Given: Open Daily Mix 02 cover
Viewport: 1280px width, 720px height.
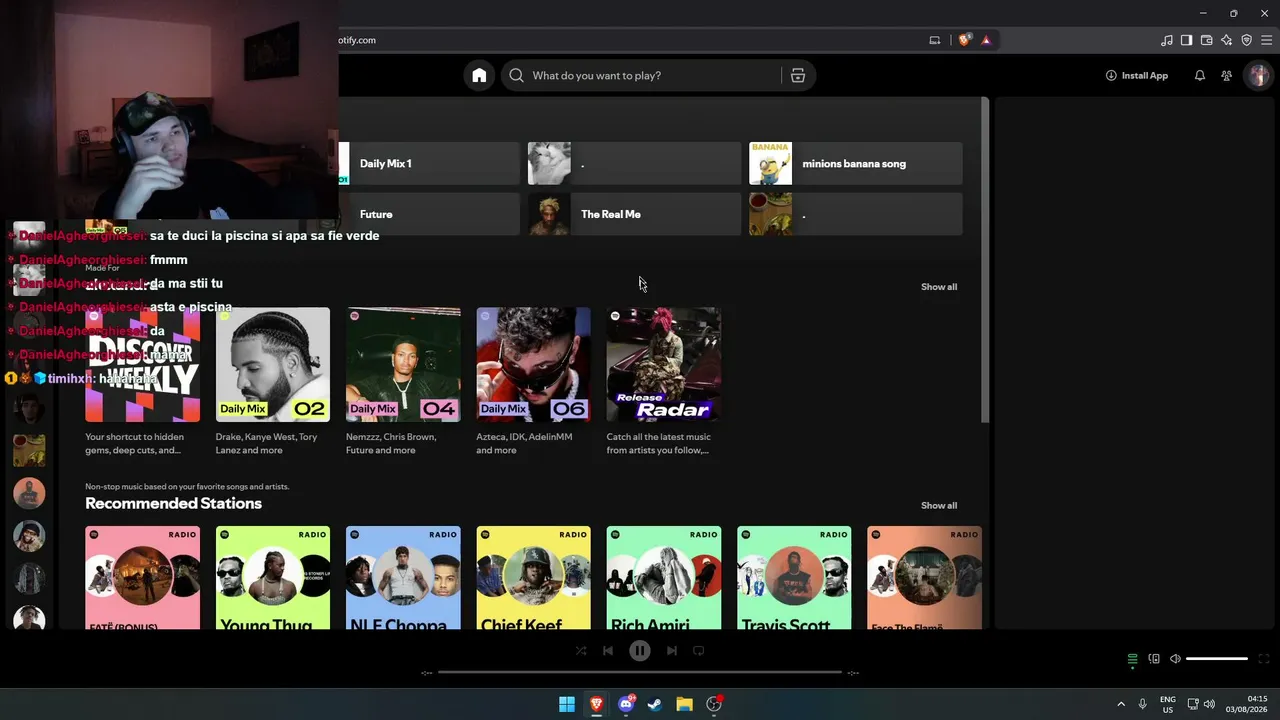Looking at the screenshot, I should tap(273, 365).
